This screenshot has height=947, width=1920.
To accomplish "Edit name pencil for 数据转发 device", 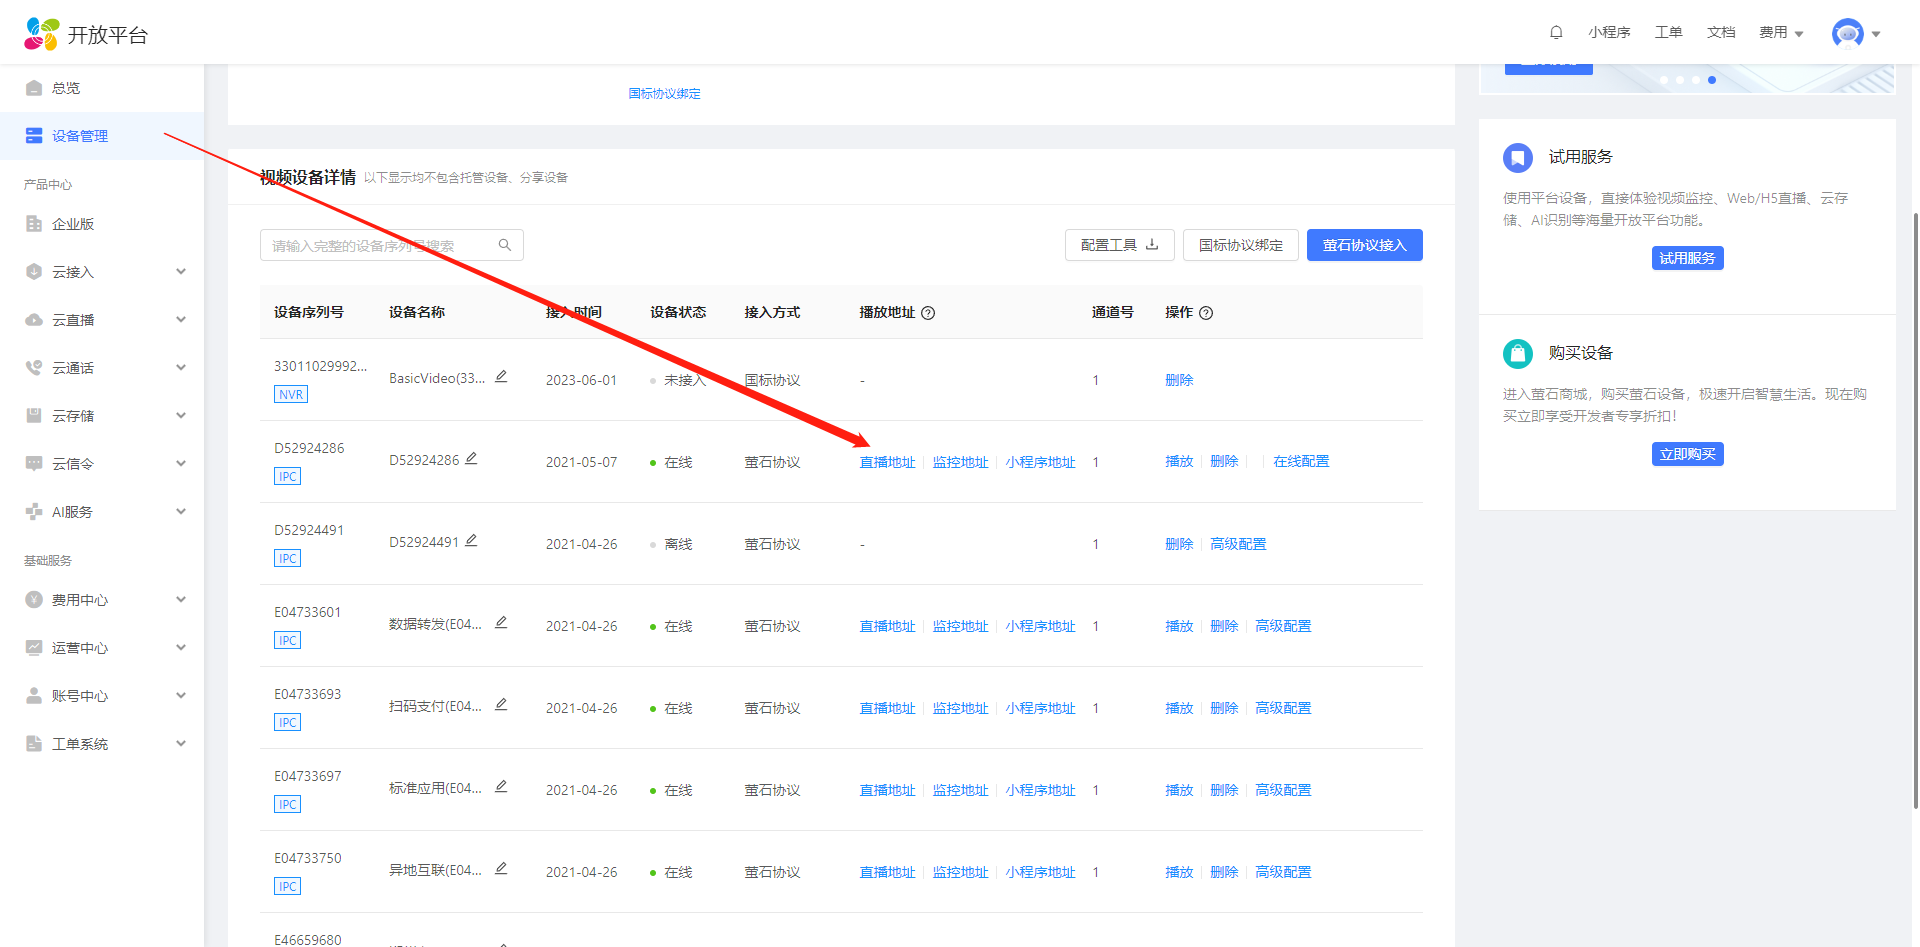I will coord(501,623).
